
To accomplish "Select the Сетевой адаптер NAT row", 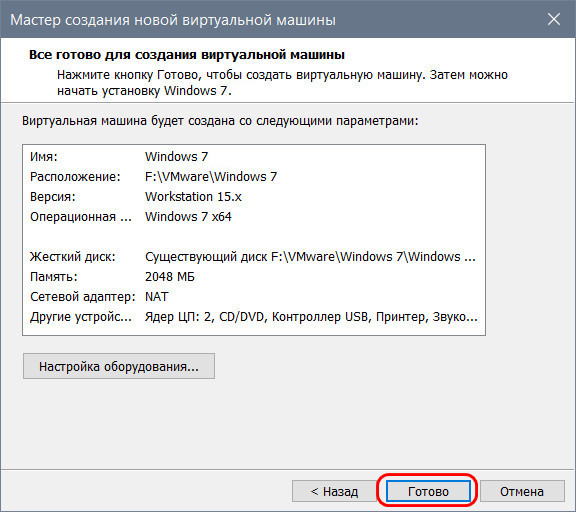I will (254, 297).
